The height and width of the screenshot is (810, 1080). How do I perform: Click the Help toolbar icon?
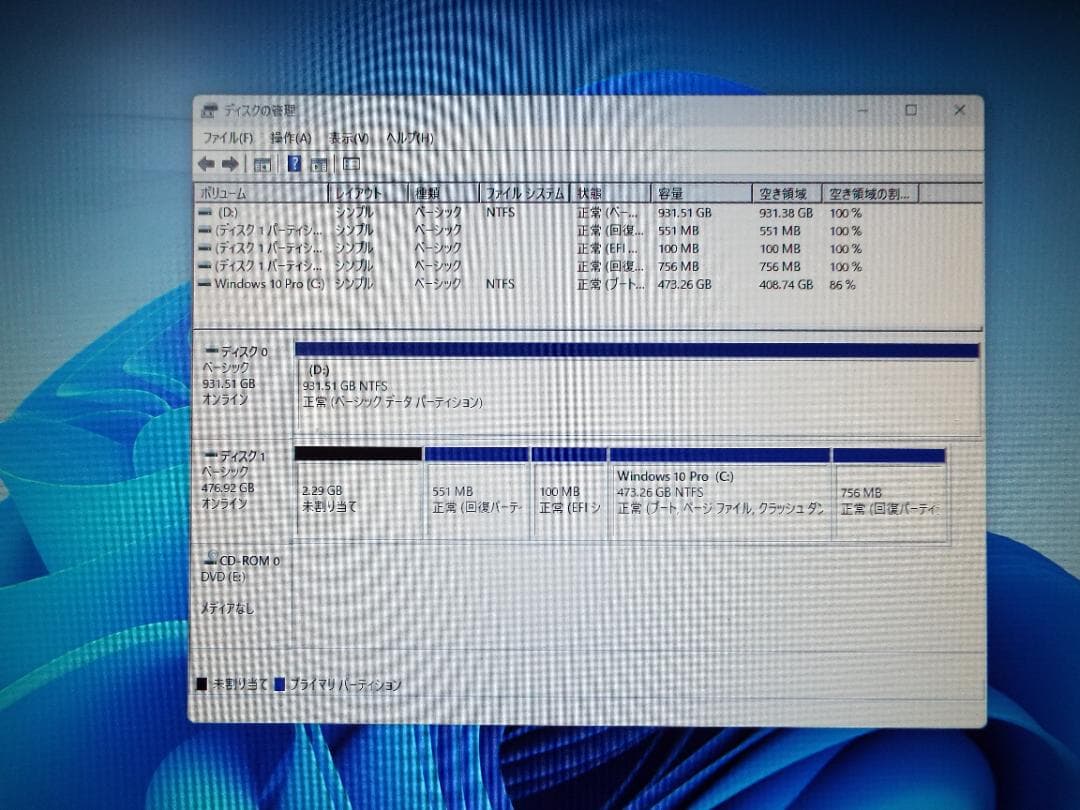coord(293,164)
